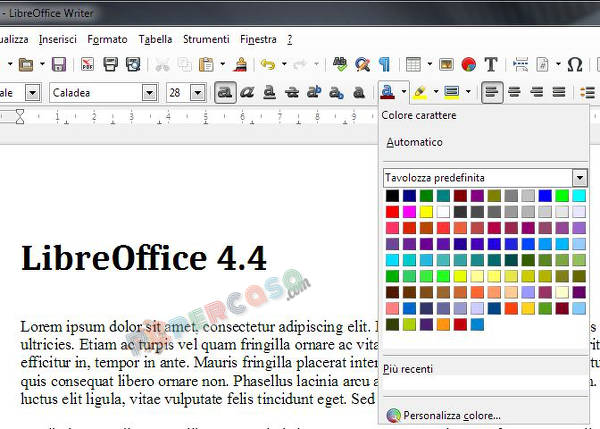Apply highlighting with the marker icon
Image resolution: width=600 pixels, height=429 pixels.
point(419,92)
